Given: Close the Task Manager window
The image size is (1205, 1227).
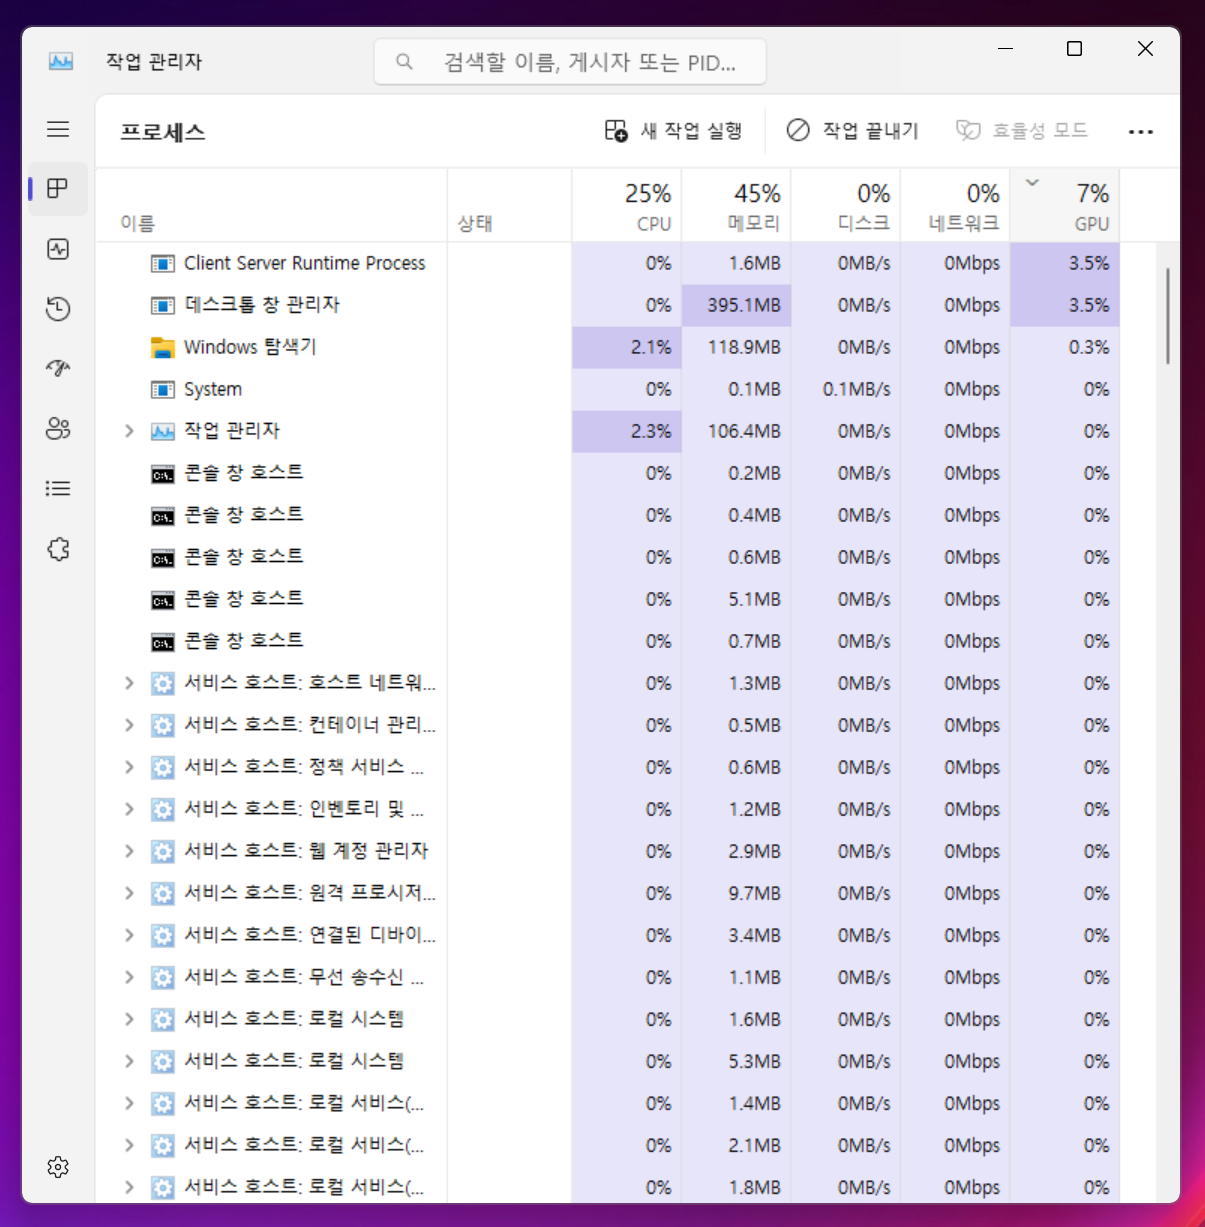Looking at the screenshot, I should click(1145, 49).
